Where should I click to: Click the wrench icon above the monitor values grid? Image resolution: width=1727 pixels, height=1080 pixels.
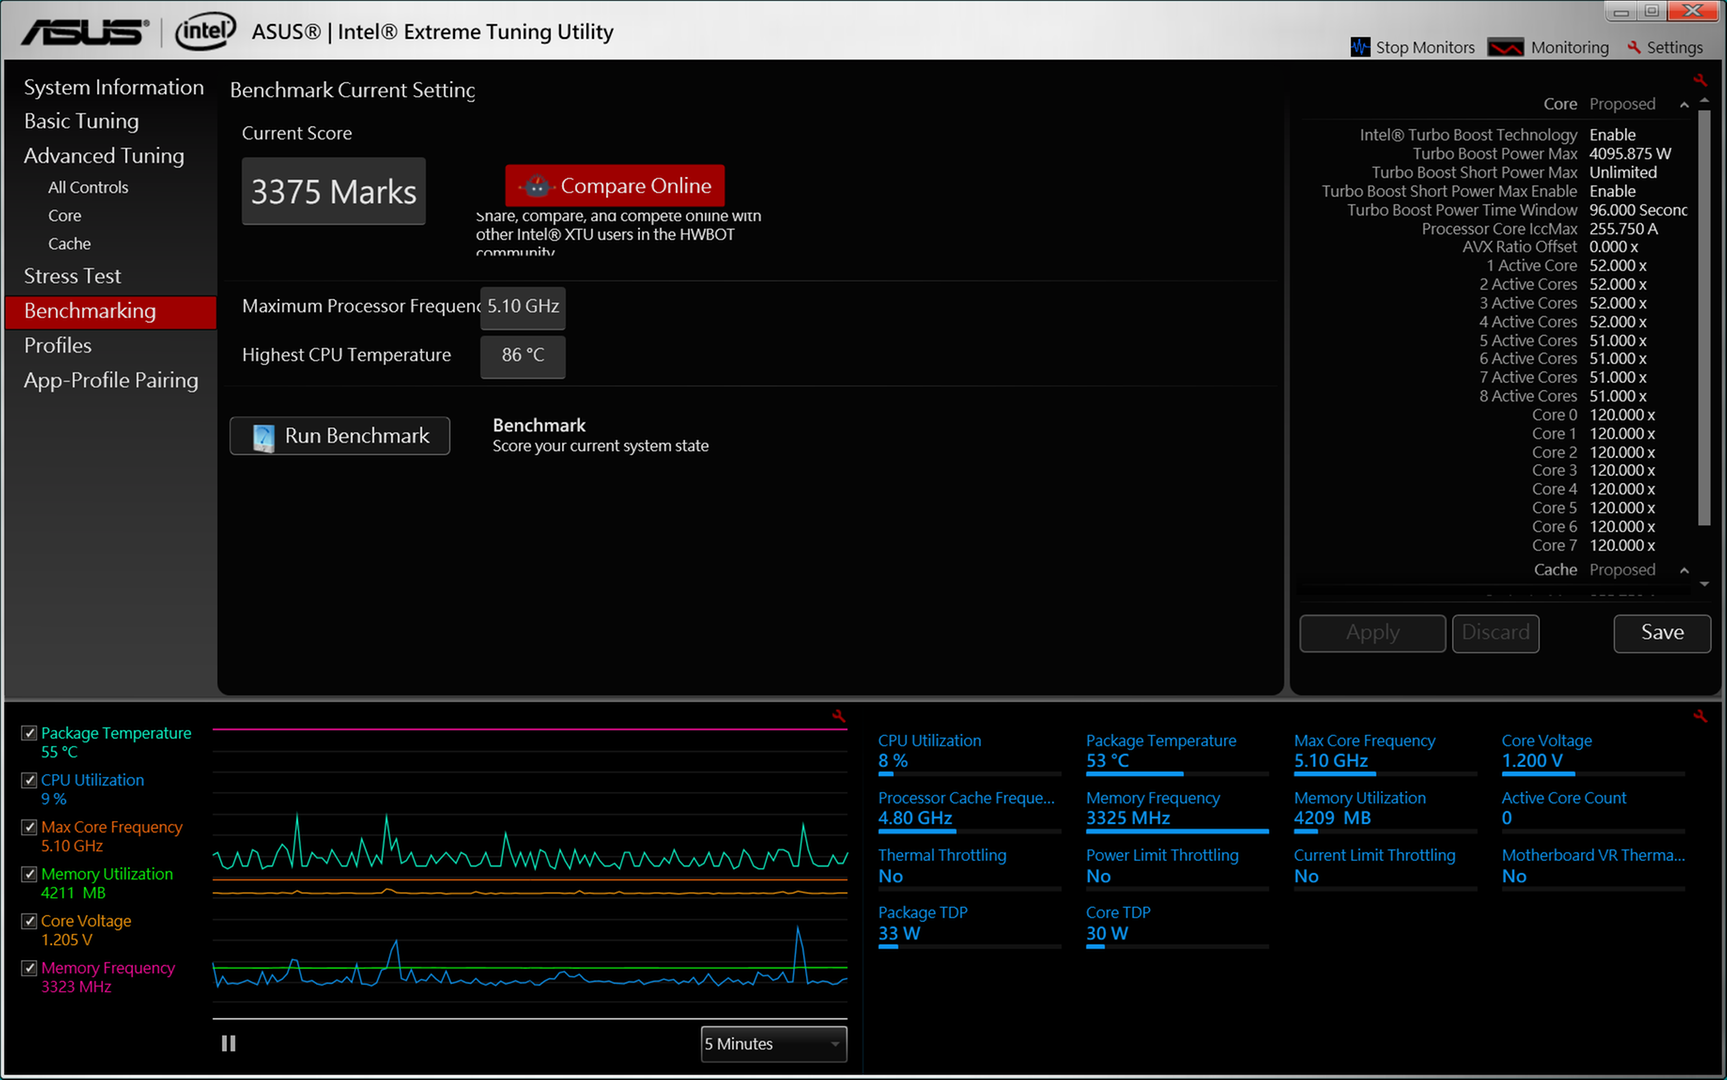coord(1700,716)
